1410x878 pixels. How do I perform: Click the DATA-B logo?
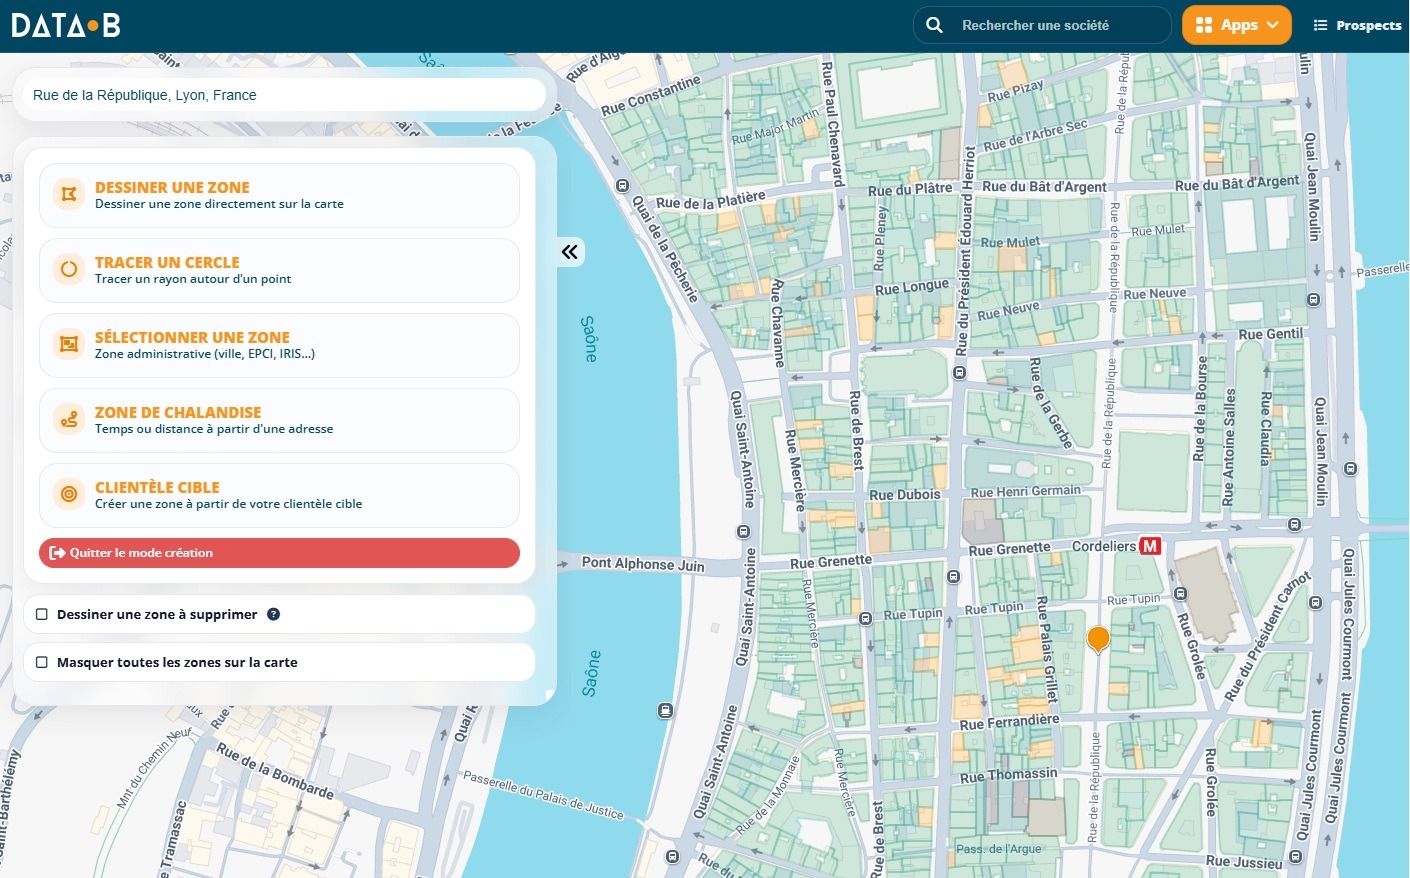pyautogui.click(x=66, y=25)
